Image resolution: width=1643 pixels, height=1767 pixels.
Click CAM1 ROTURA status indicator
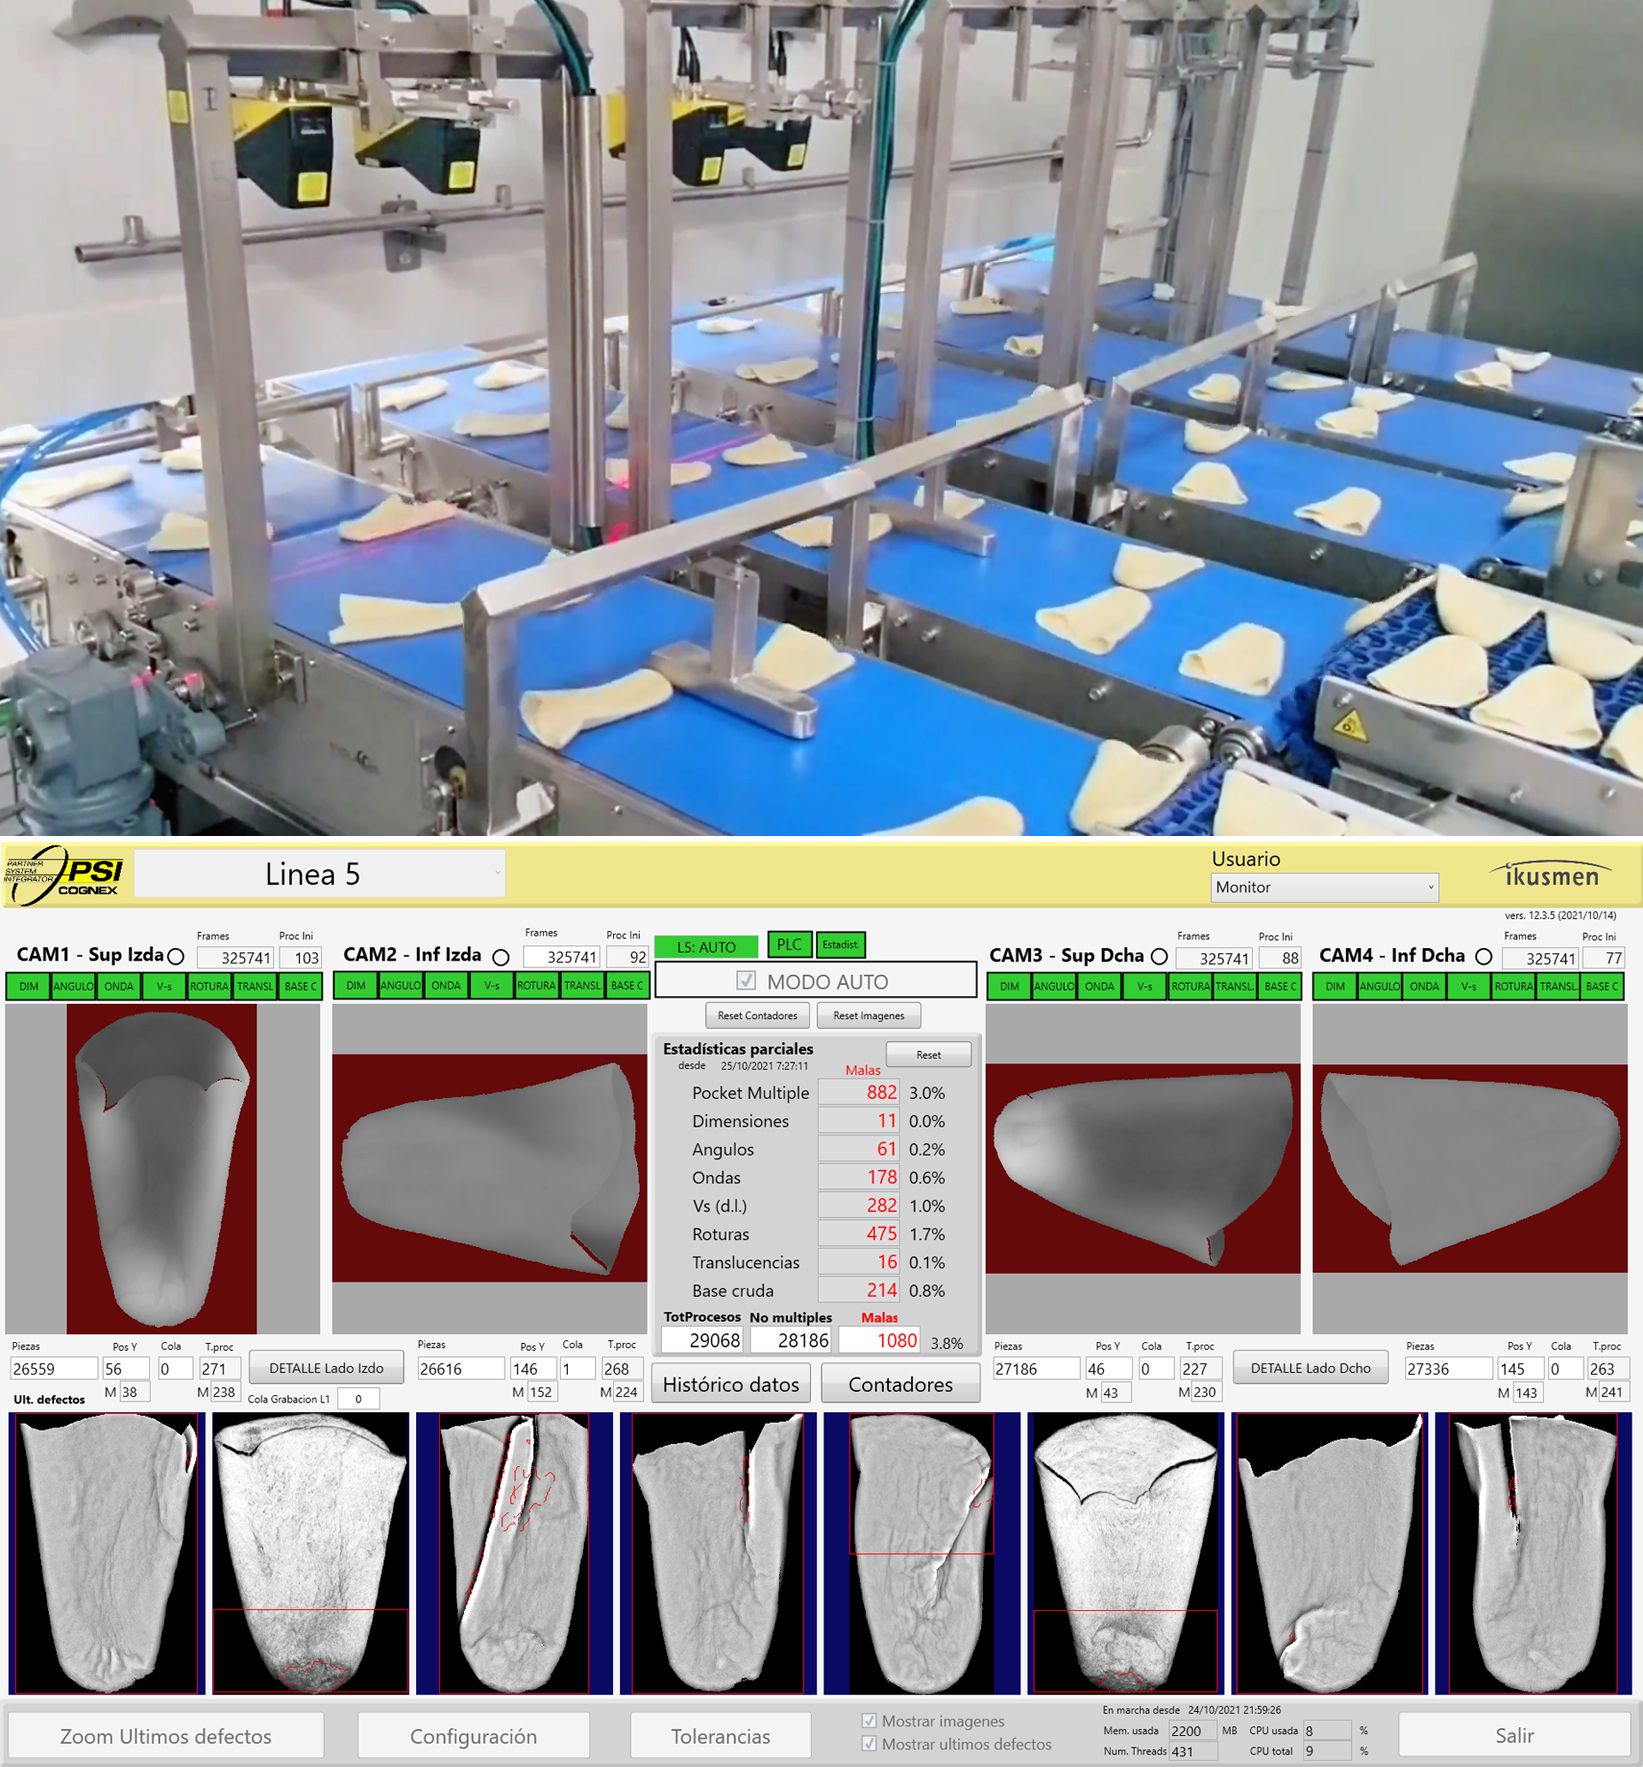tap(209, 986)
